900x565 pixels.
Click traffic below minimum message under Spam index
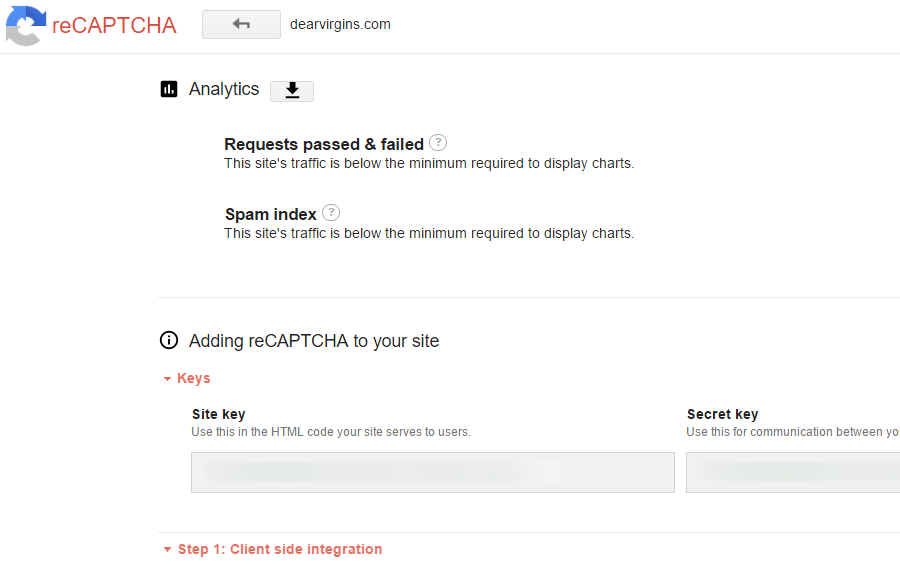tap(429, 234)
